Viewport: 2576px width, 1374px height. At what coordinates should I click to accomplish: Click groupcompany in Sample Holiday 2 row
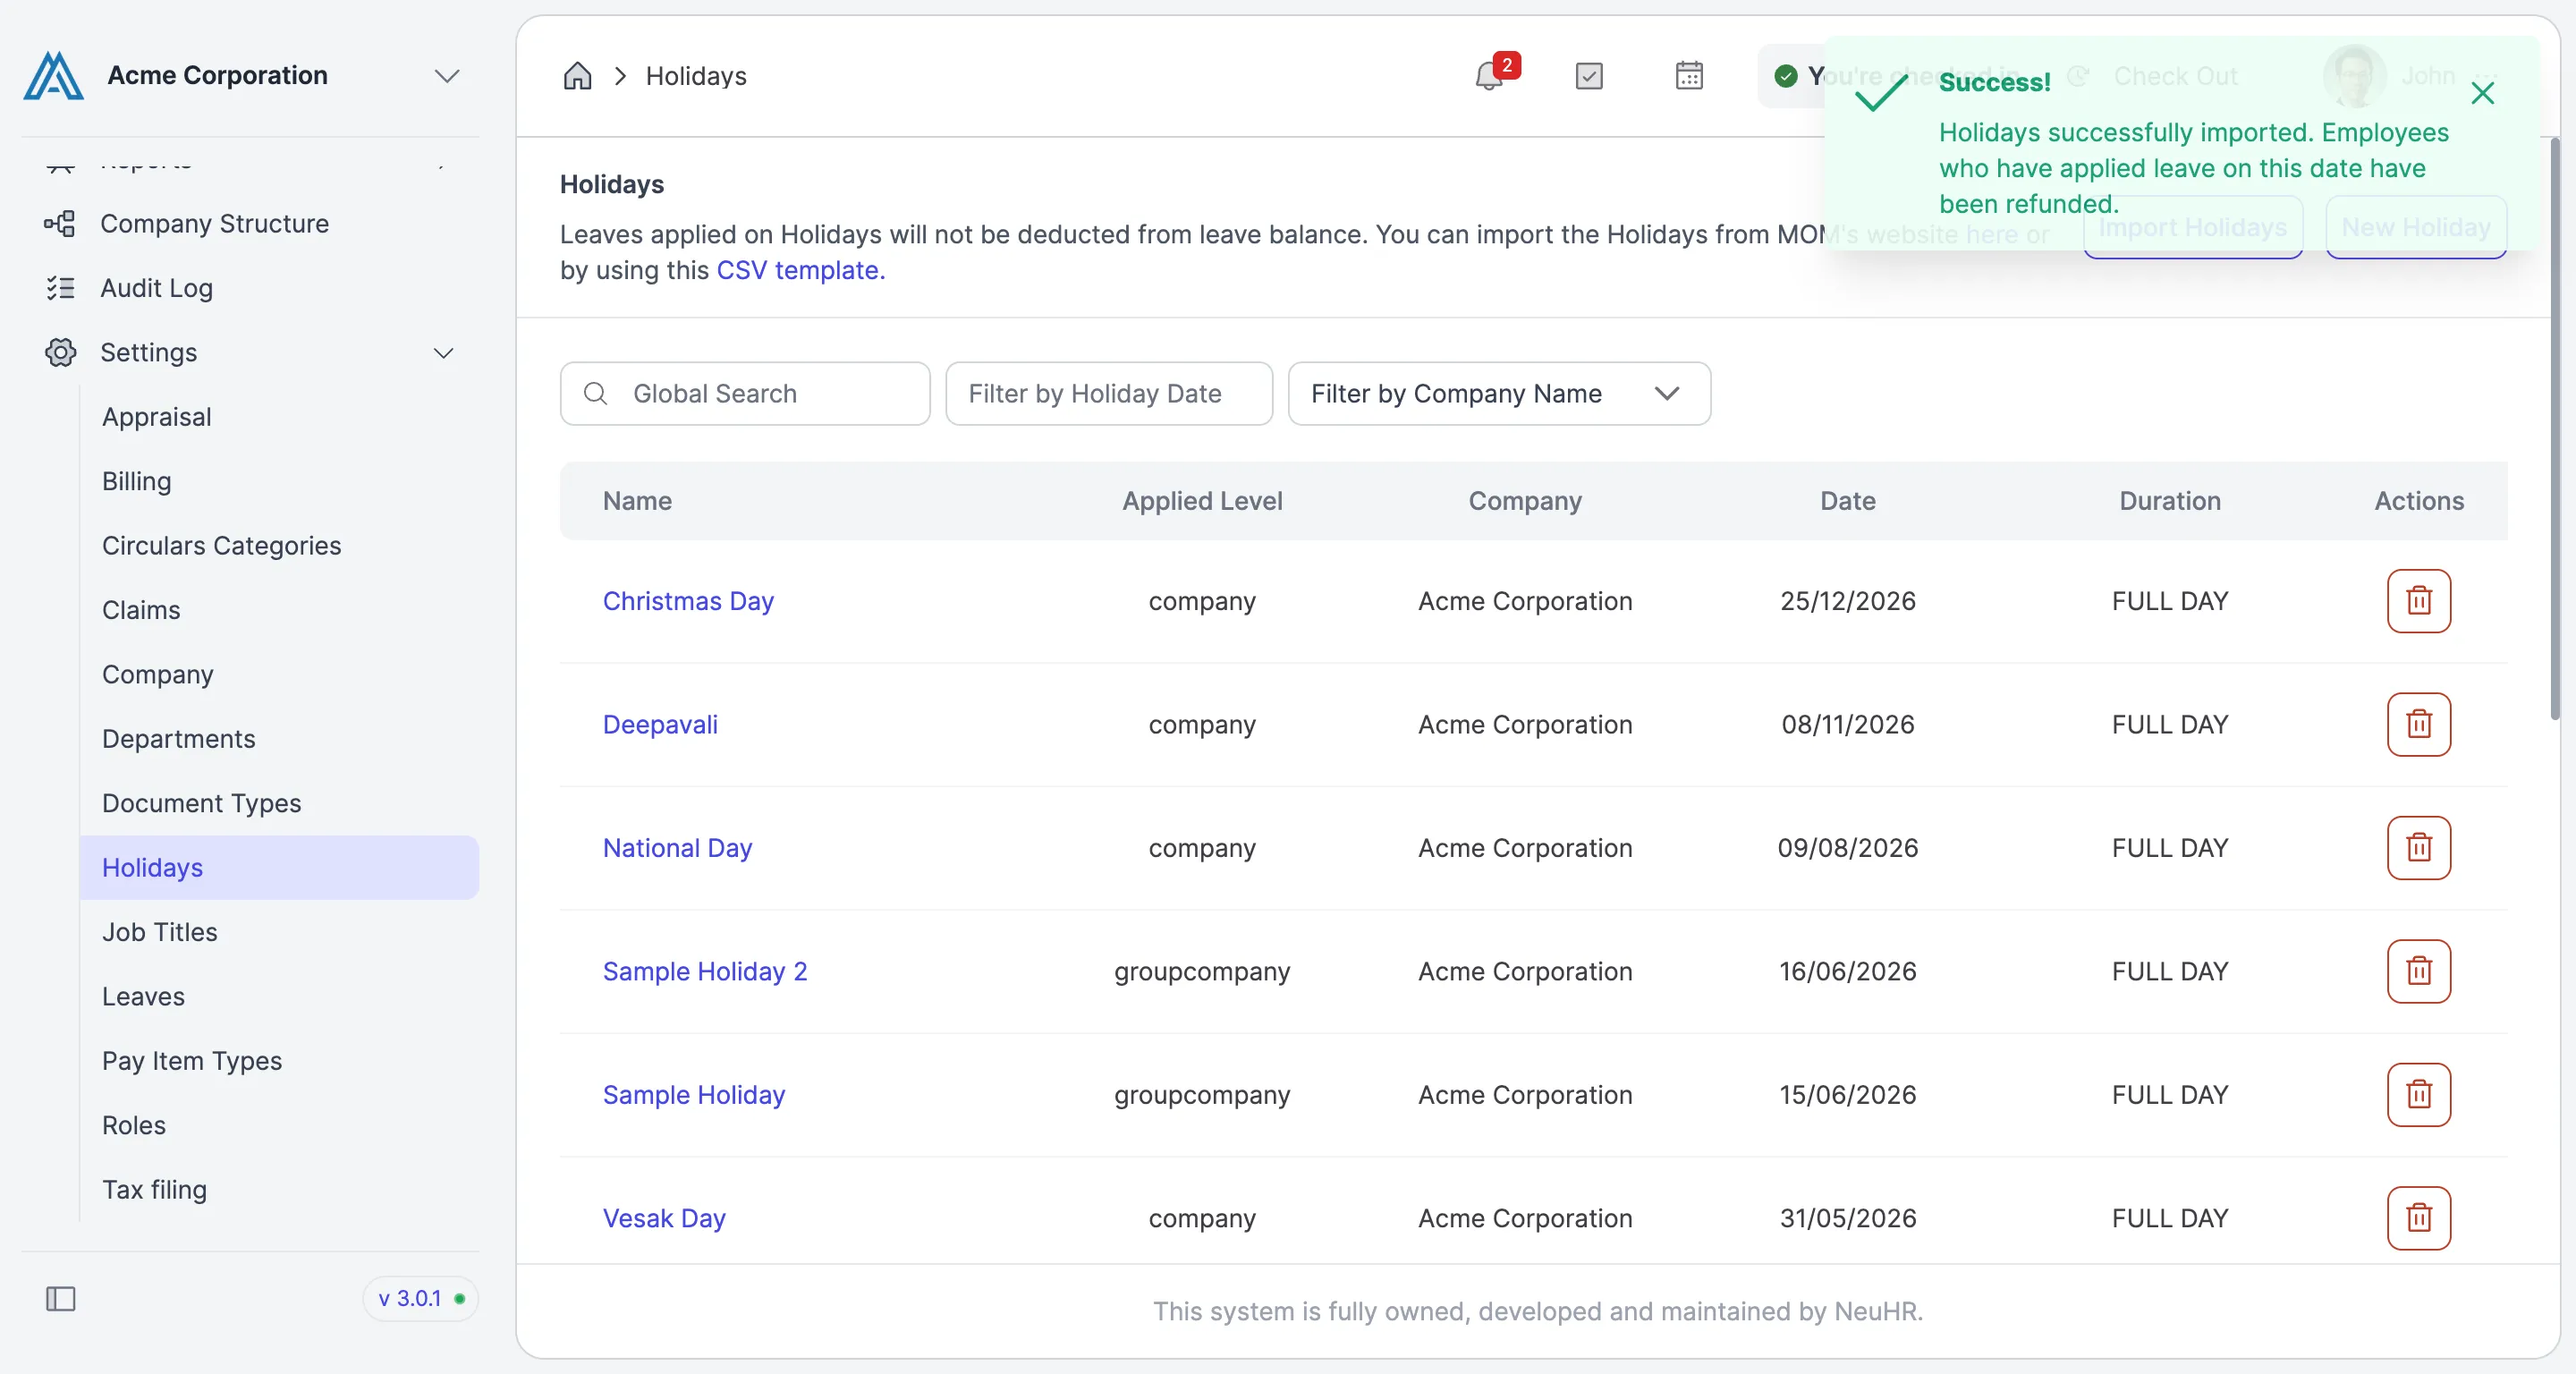coord(1202,971)
